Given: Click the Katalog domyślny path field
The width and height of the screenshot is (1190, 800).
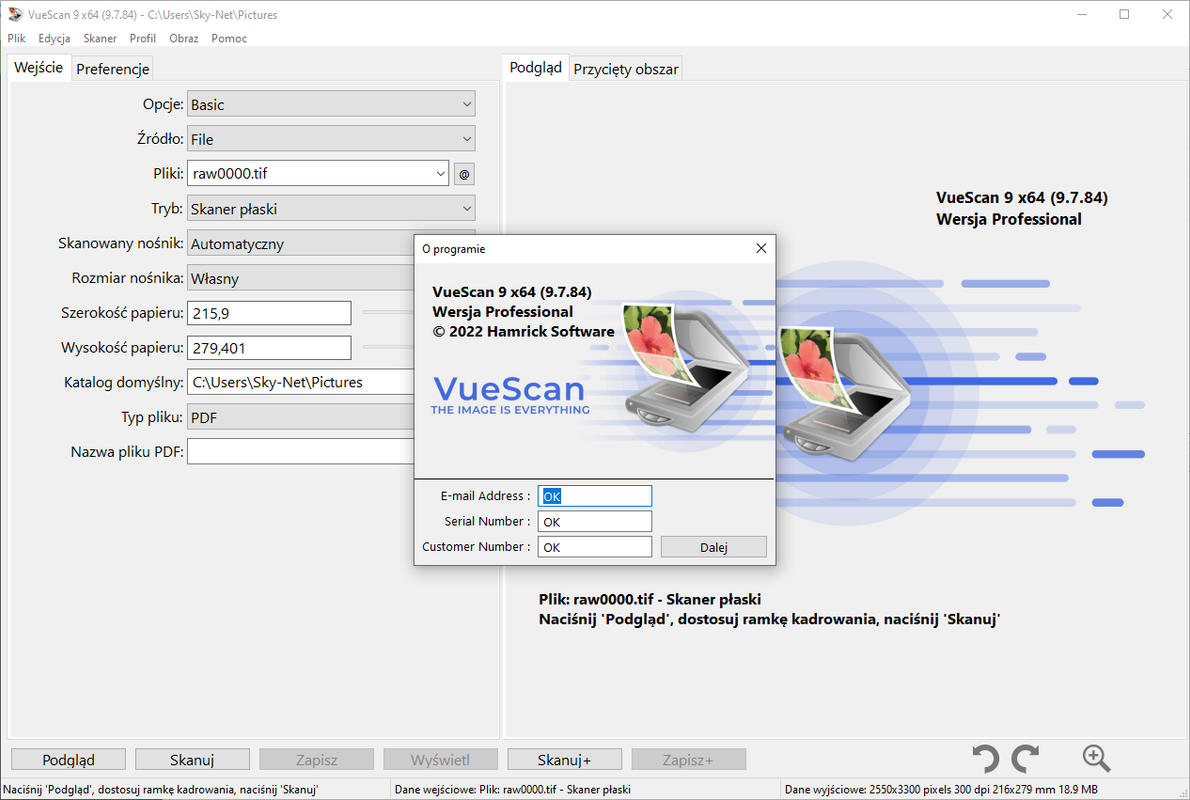Looking at the screenshot, I should pos(301,382).
